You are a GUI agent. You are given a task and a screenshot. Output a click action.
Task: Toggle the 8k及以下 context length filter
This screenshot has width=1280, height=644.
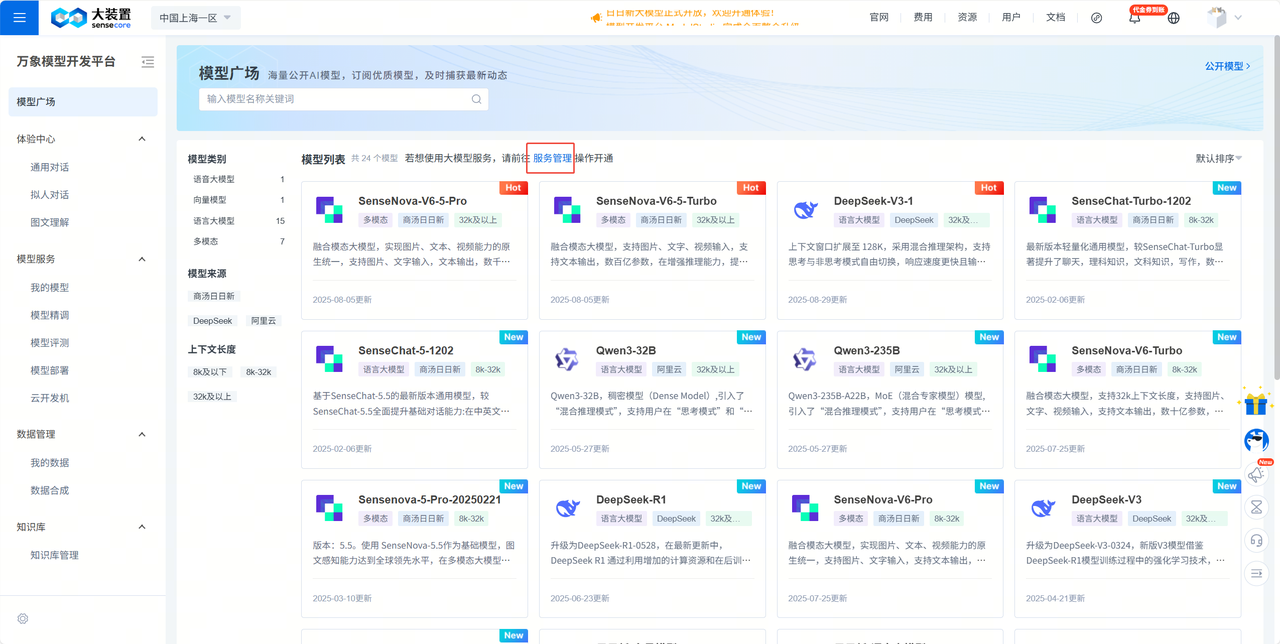[x=211, y=372]
